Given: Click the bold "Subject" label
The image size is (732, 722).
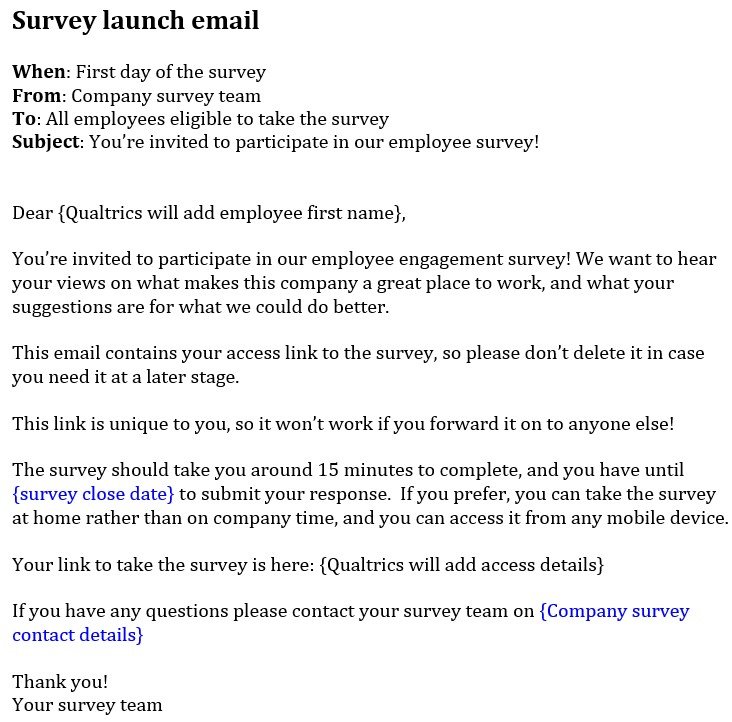Looking at the screenshot, I should click(x=46, y=142).
